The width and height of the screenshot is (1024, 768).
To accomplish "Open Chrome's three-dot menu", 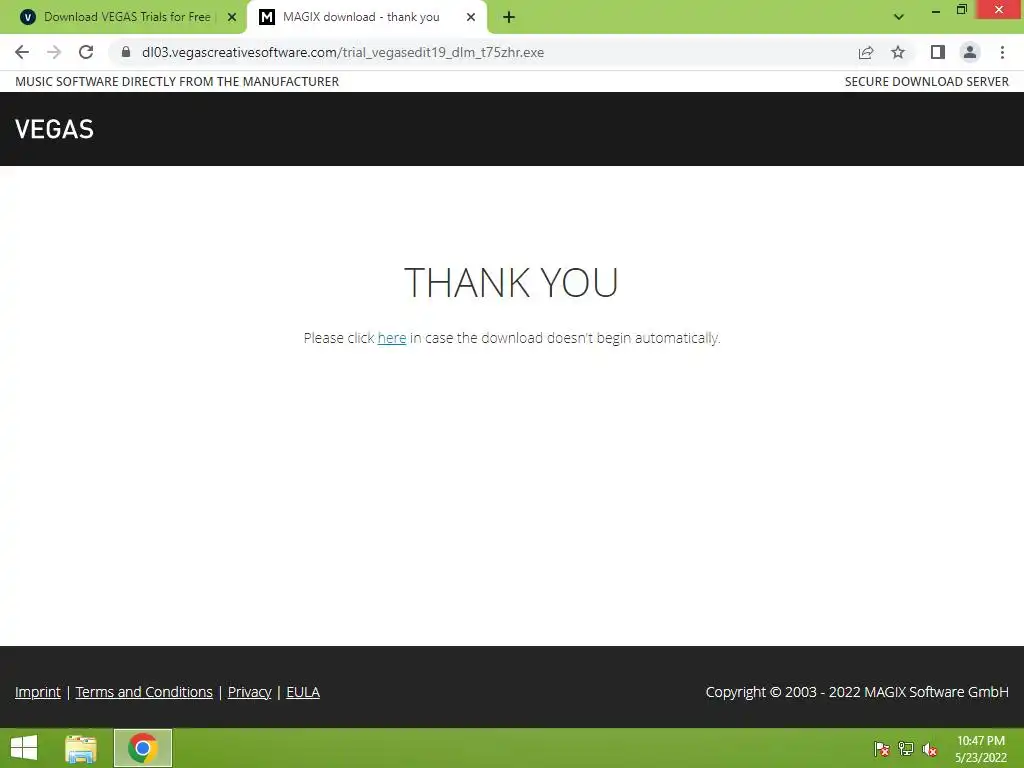I will 1002,52.
